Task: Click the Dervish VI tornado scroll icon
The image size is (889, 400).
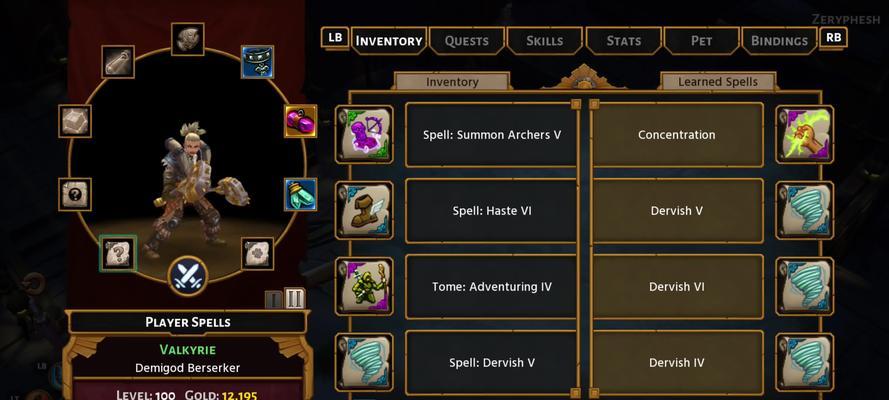Action: (805, 287)
